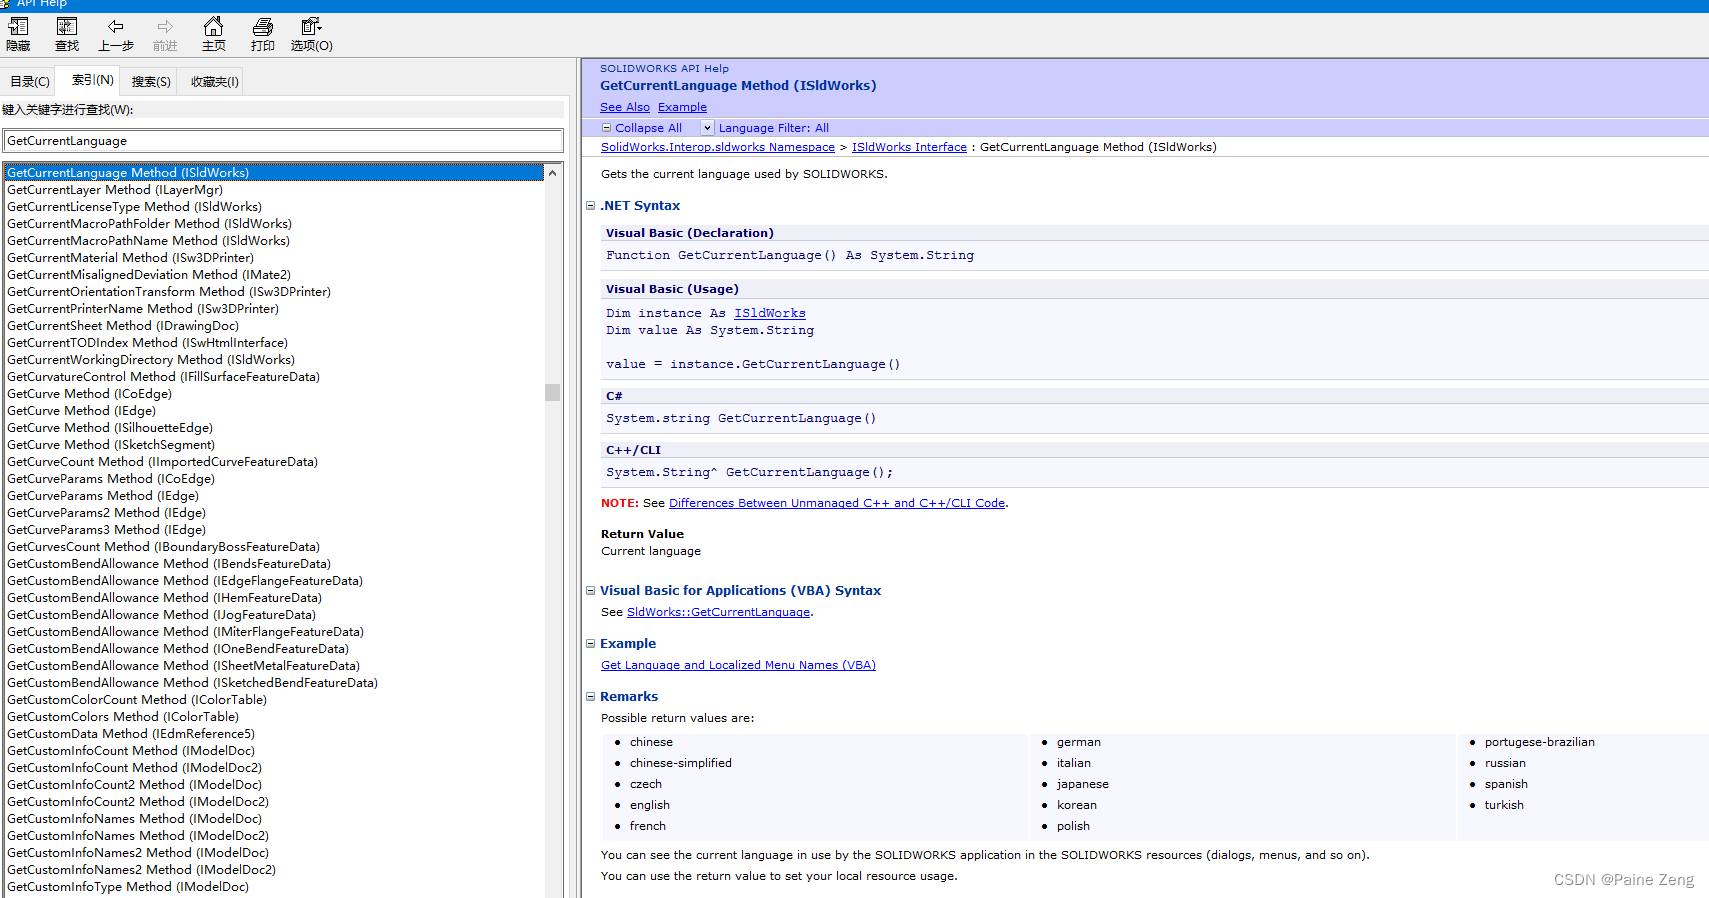
Task: Open Differences Between Unmanaged C++ and C++/CLI link
Action: (837, 503)
